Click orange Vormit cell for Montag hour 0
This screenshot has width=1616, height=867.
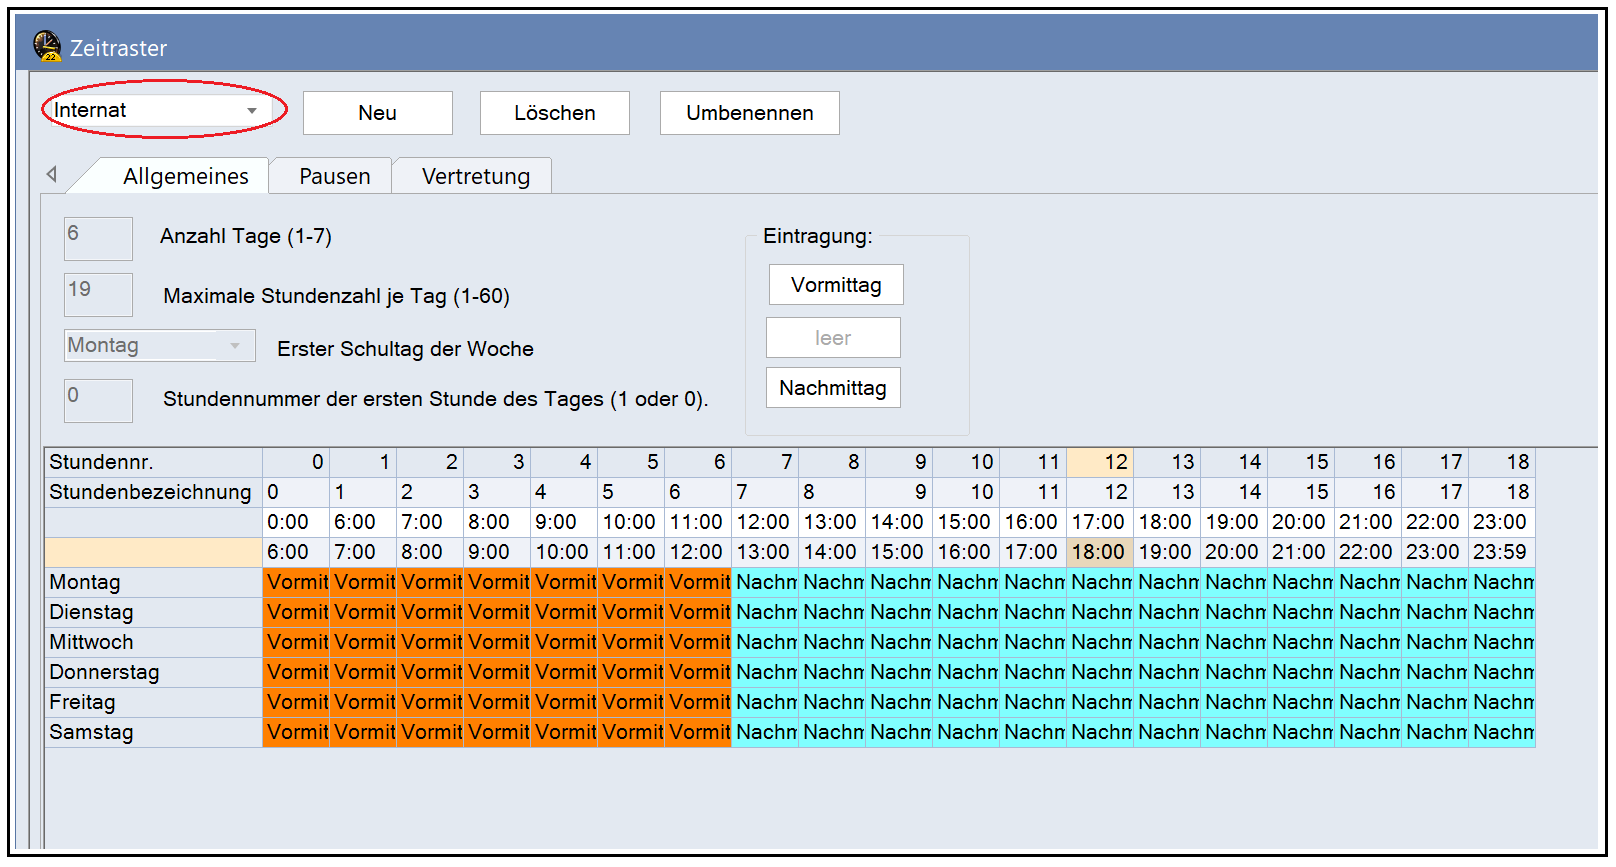[x=297, y=582]
